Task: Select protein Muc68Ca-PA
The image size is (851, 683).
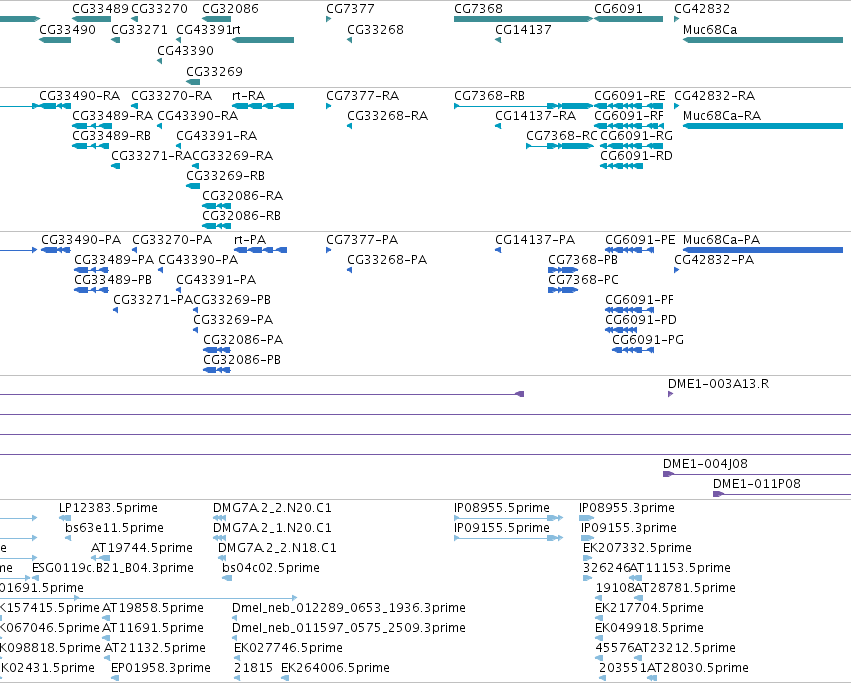Action: [x=721, y=241]
